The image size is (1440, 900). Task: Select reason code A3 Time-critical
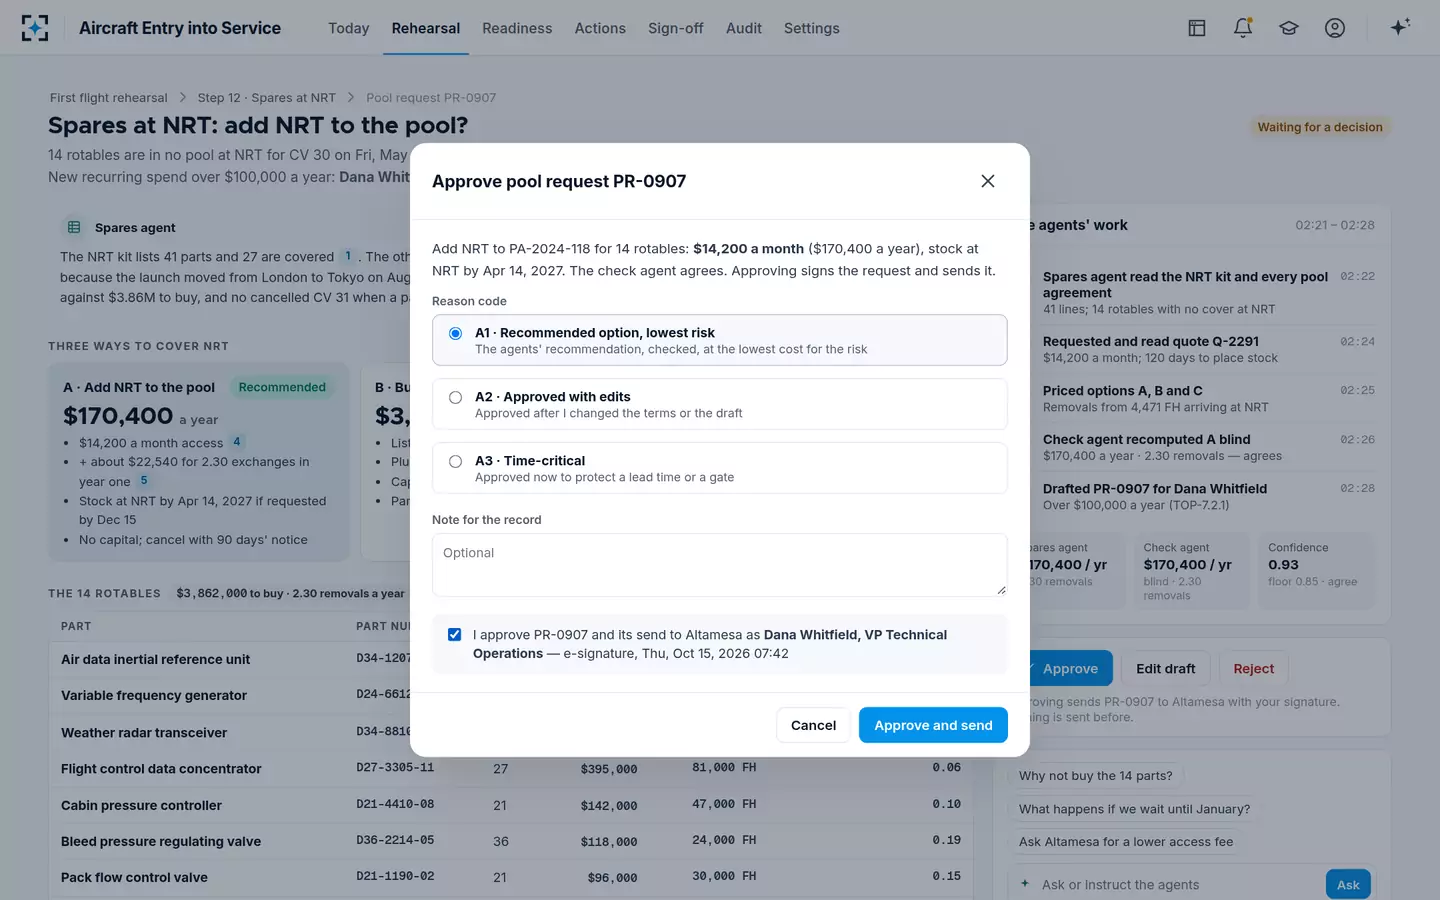click(x=720, y=468)
